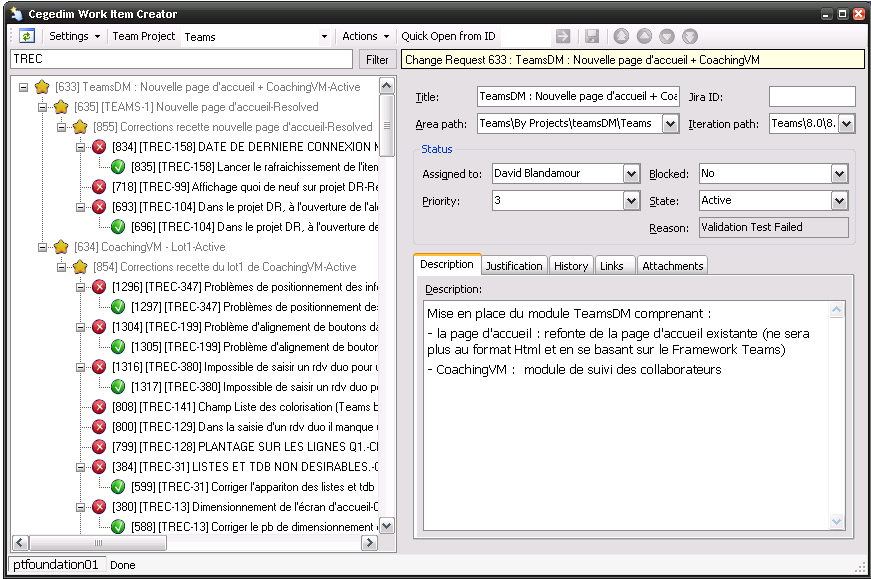Image resolution: width=871 pixels, height=579 pixels.
Task: Click the red X icon of bug [693]
Action: [99, 207]
